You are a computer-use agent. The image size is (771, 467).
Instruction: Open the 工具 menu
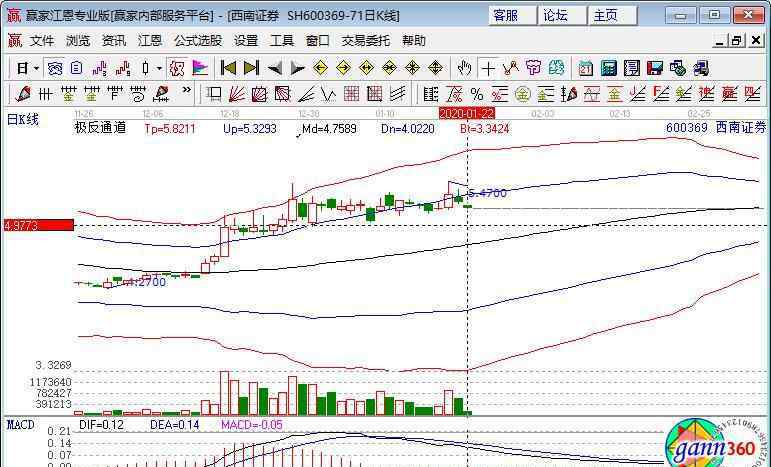pos(282,41)
